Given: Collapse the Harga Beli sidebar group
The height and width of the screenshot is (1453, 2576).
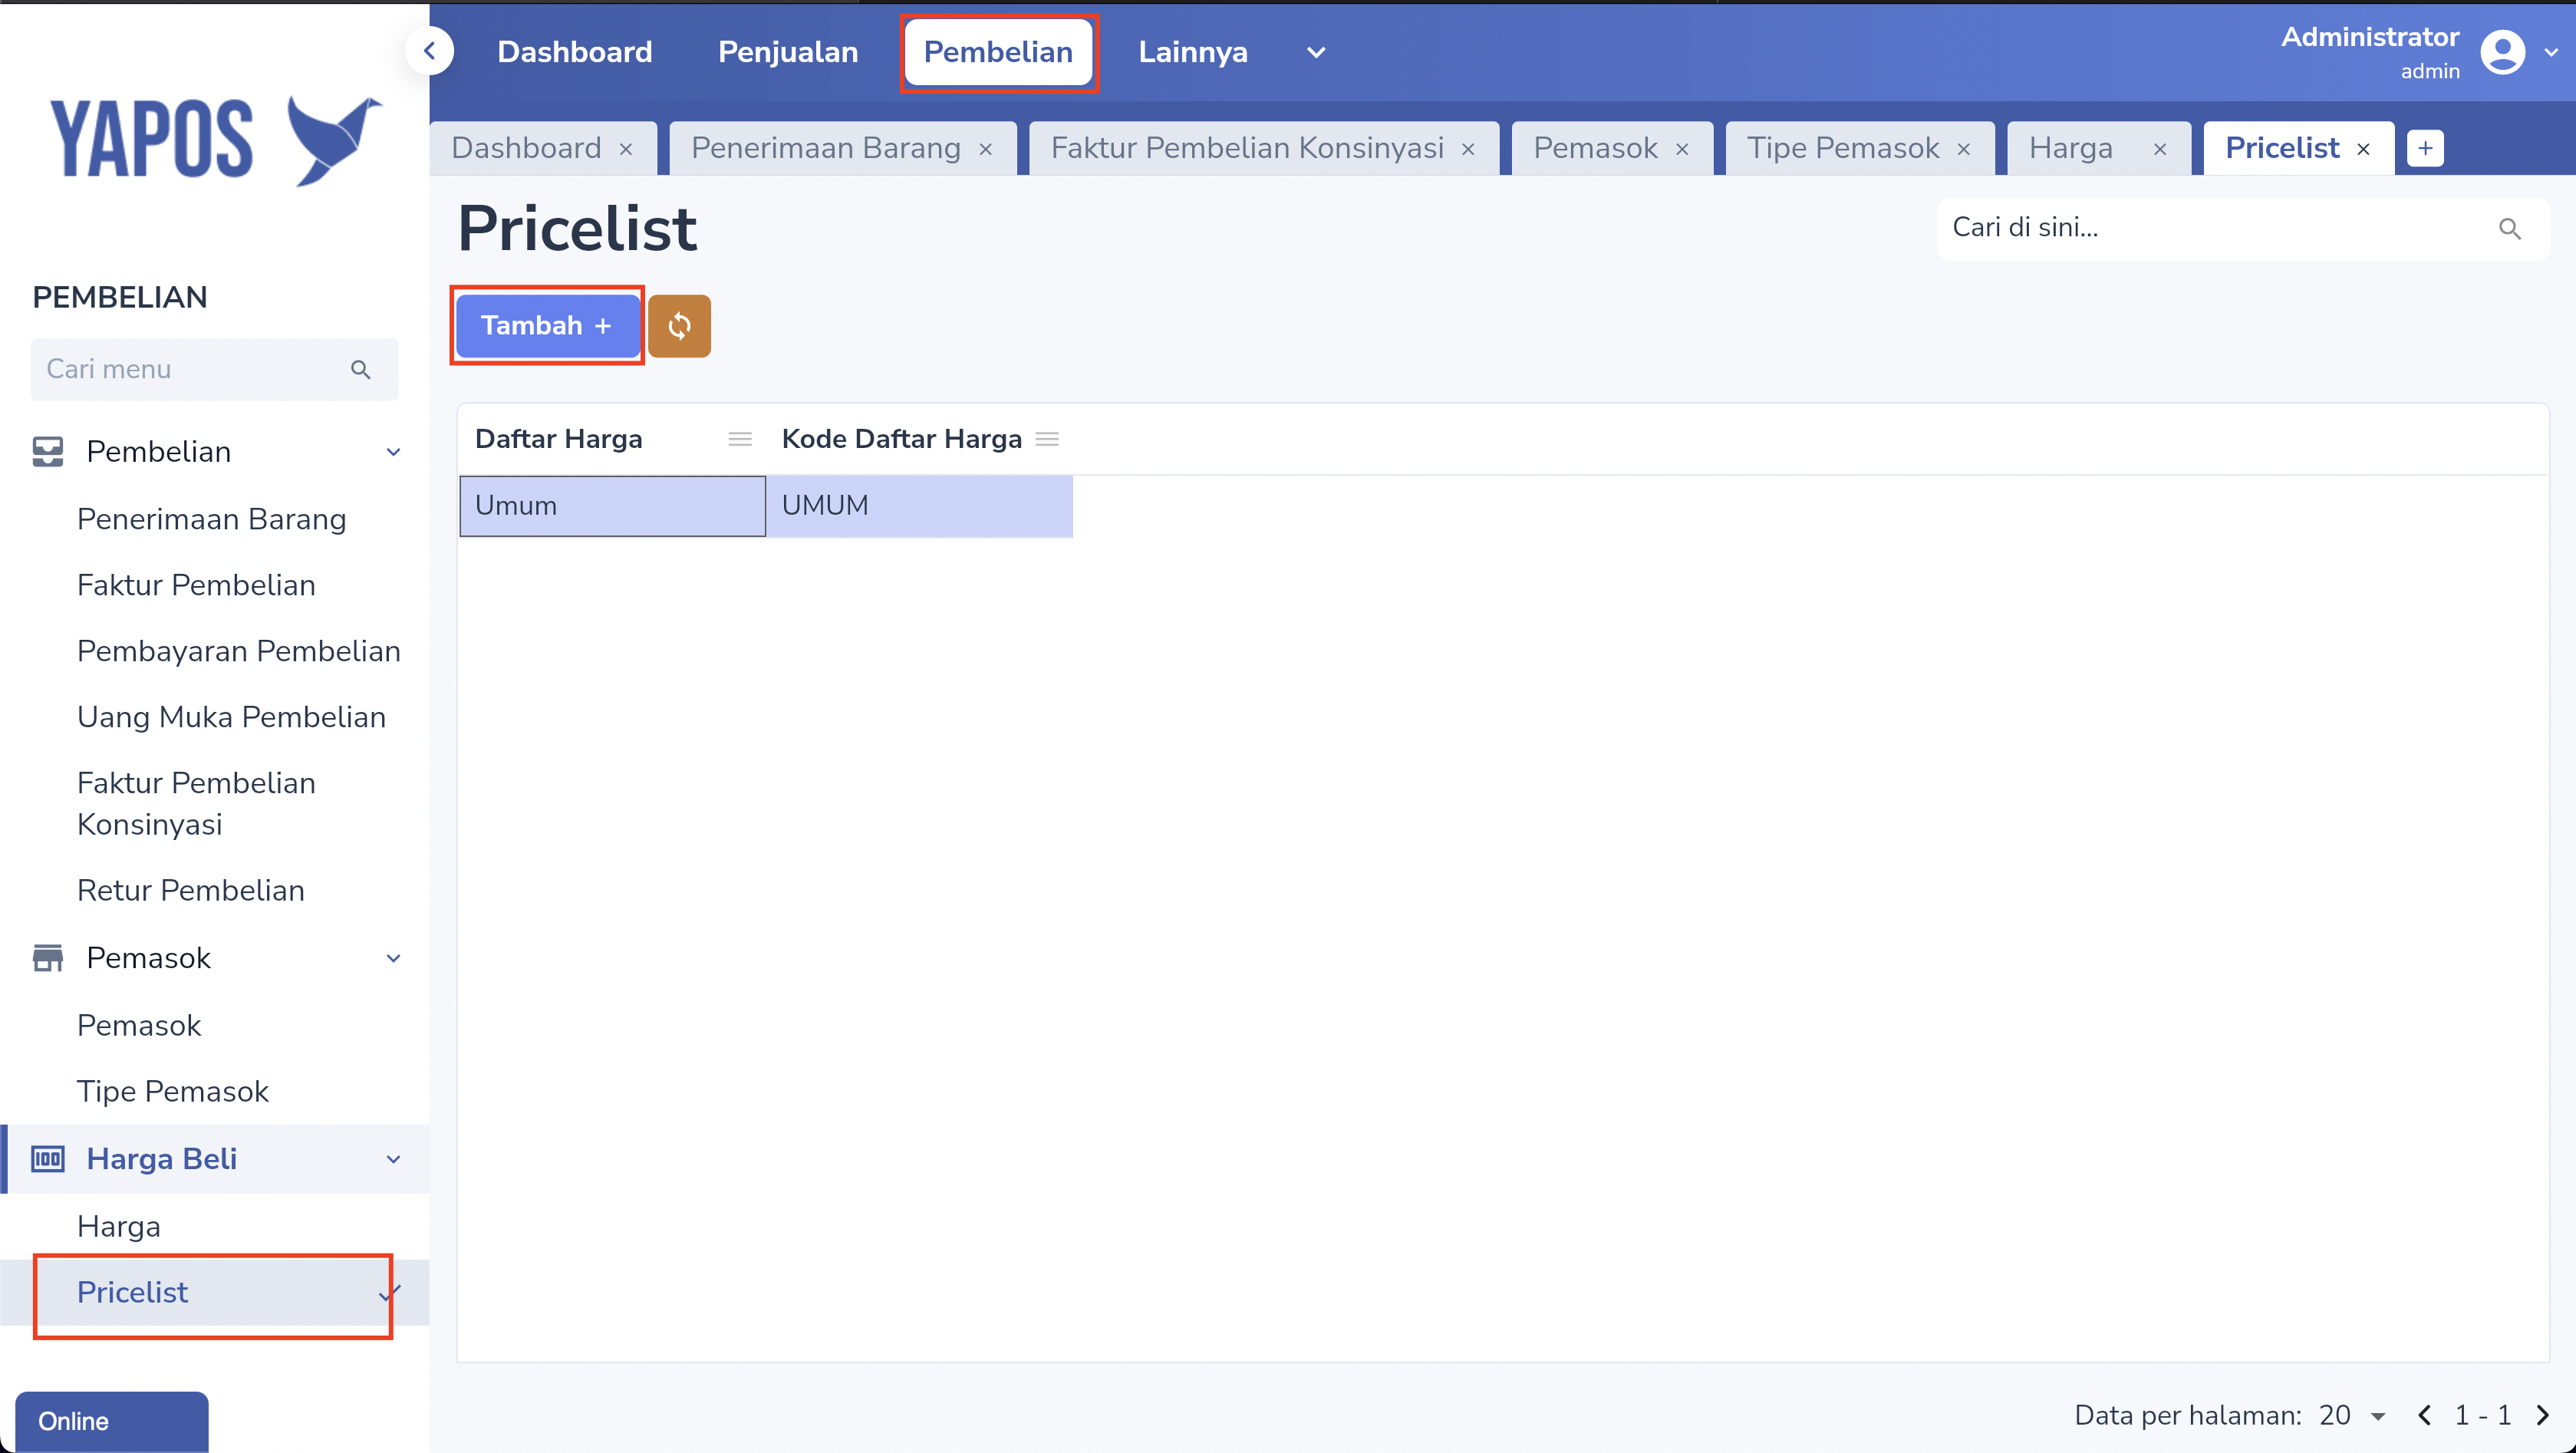Looking at the screenshot, I should [394, 1159].
